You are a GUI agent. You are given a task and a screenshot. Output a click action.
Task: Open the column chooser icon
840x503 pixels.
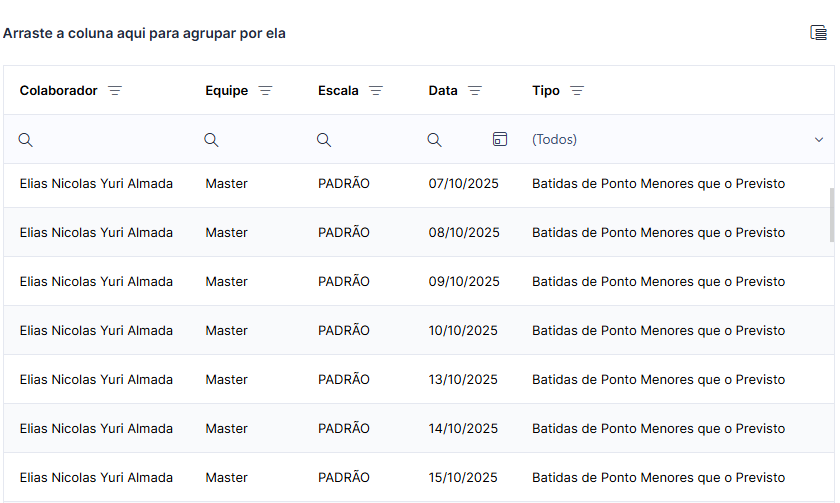pyautogui.click(x=818, y=33)
